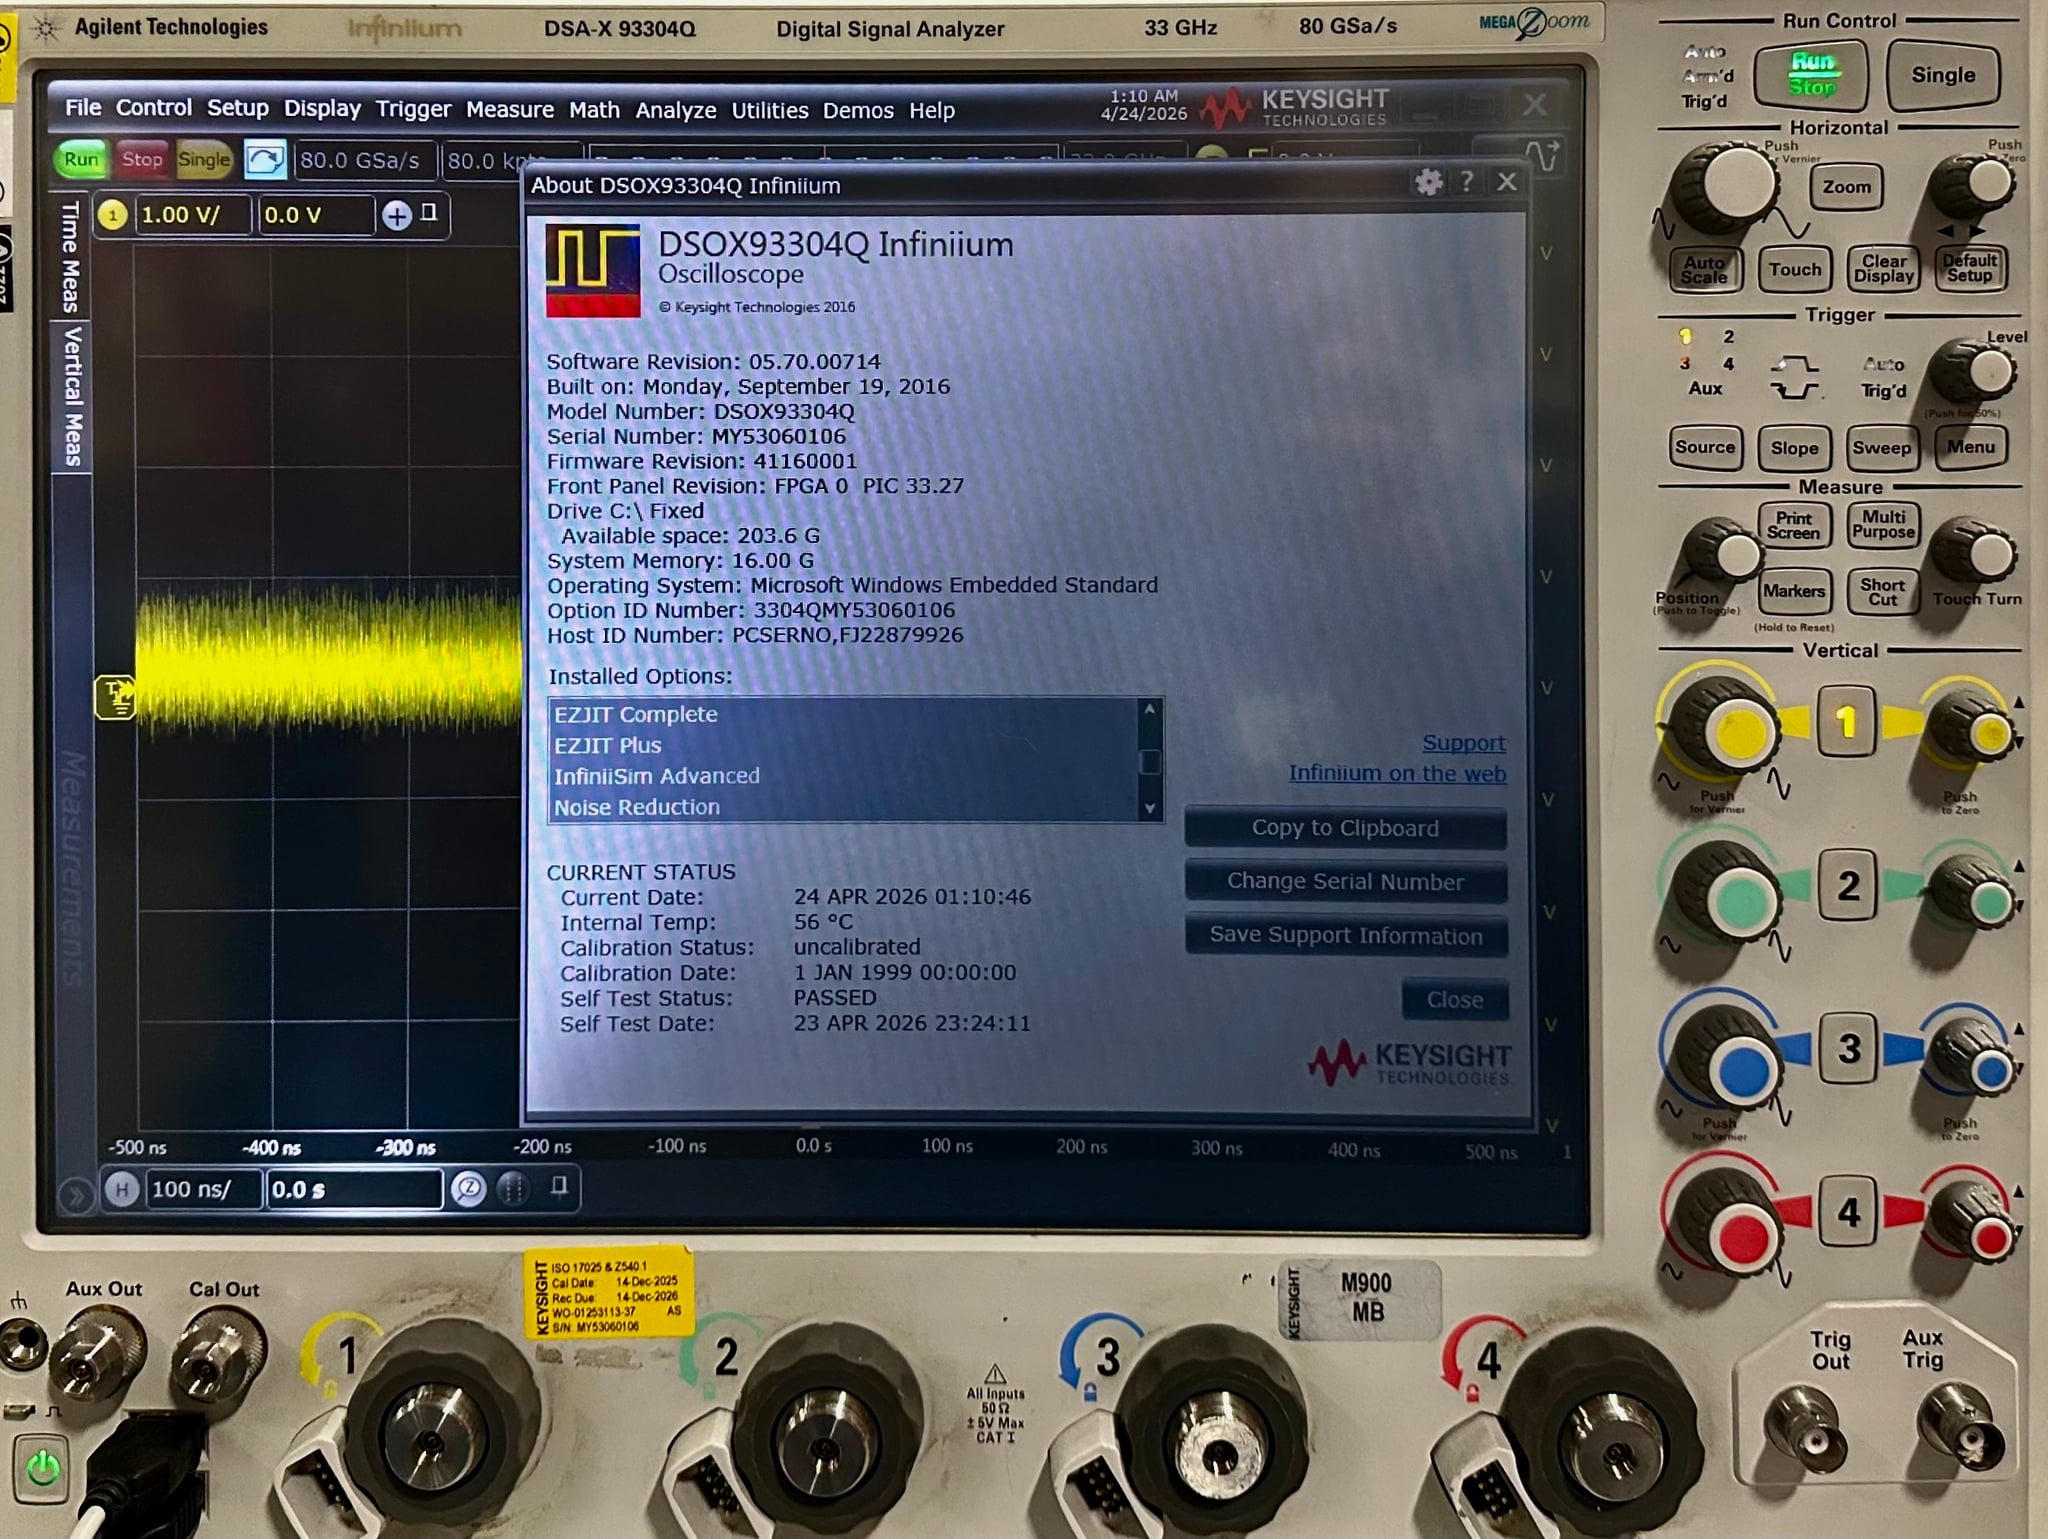Viewport: 2048px width, 1539px height.
Task: Click Save Support Information button
Action: [1345, 936]
